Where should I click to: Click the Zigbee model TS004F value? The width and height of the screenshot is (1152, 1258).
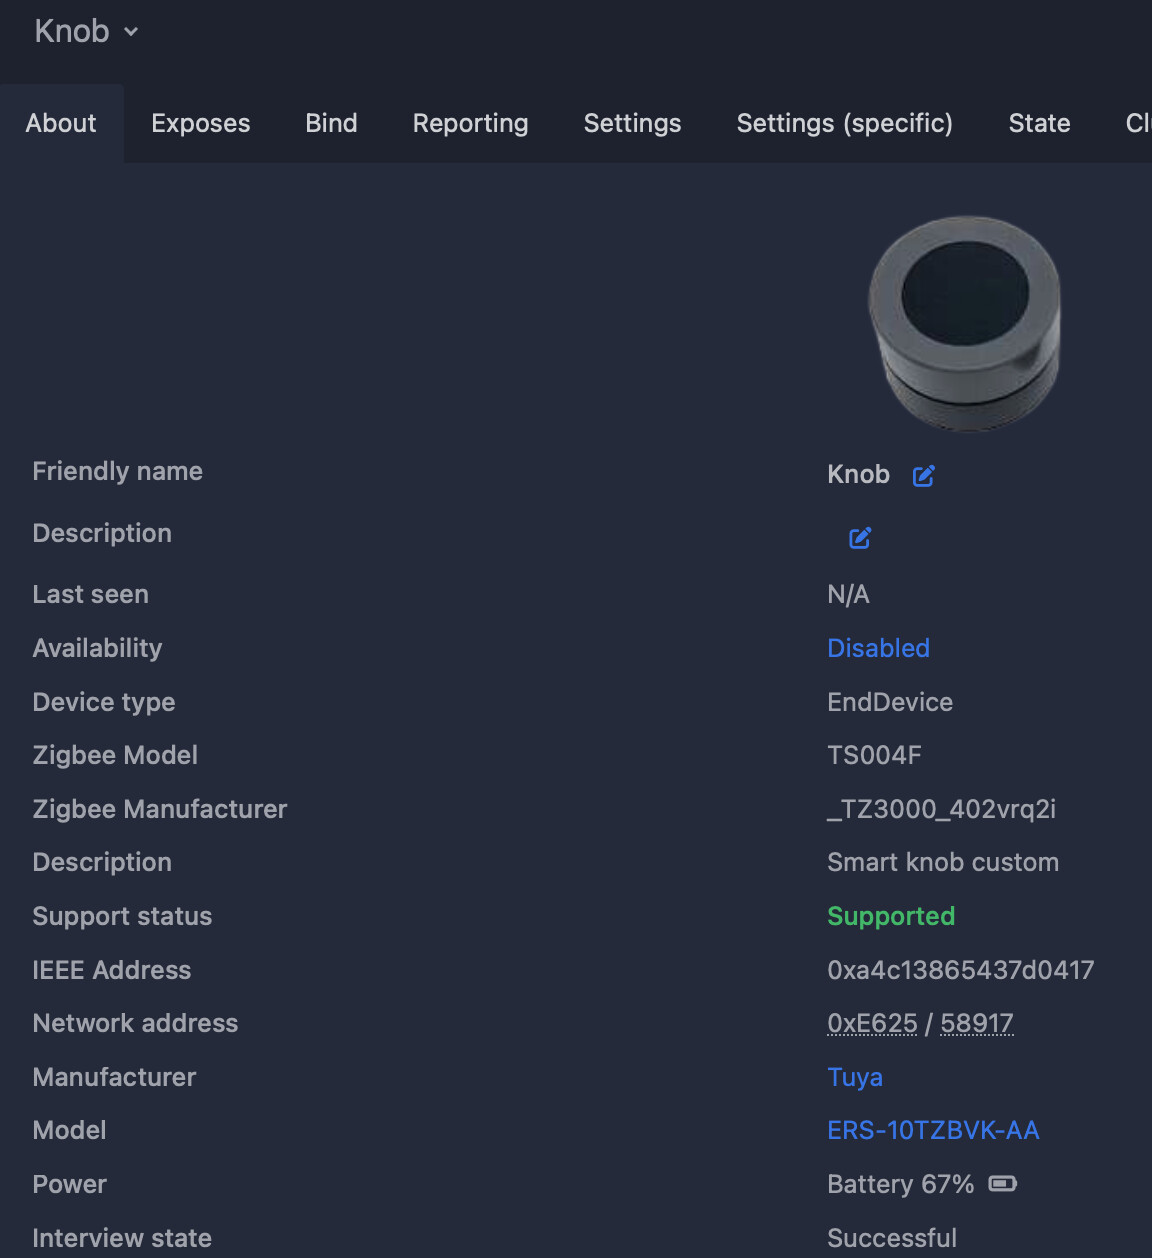click(x=874, y=755)
